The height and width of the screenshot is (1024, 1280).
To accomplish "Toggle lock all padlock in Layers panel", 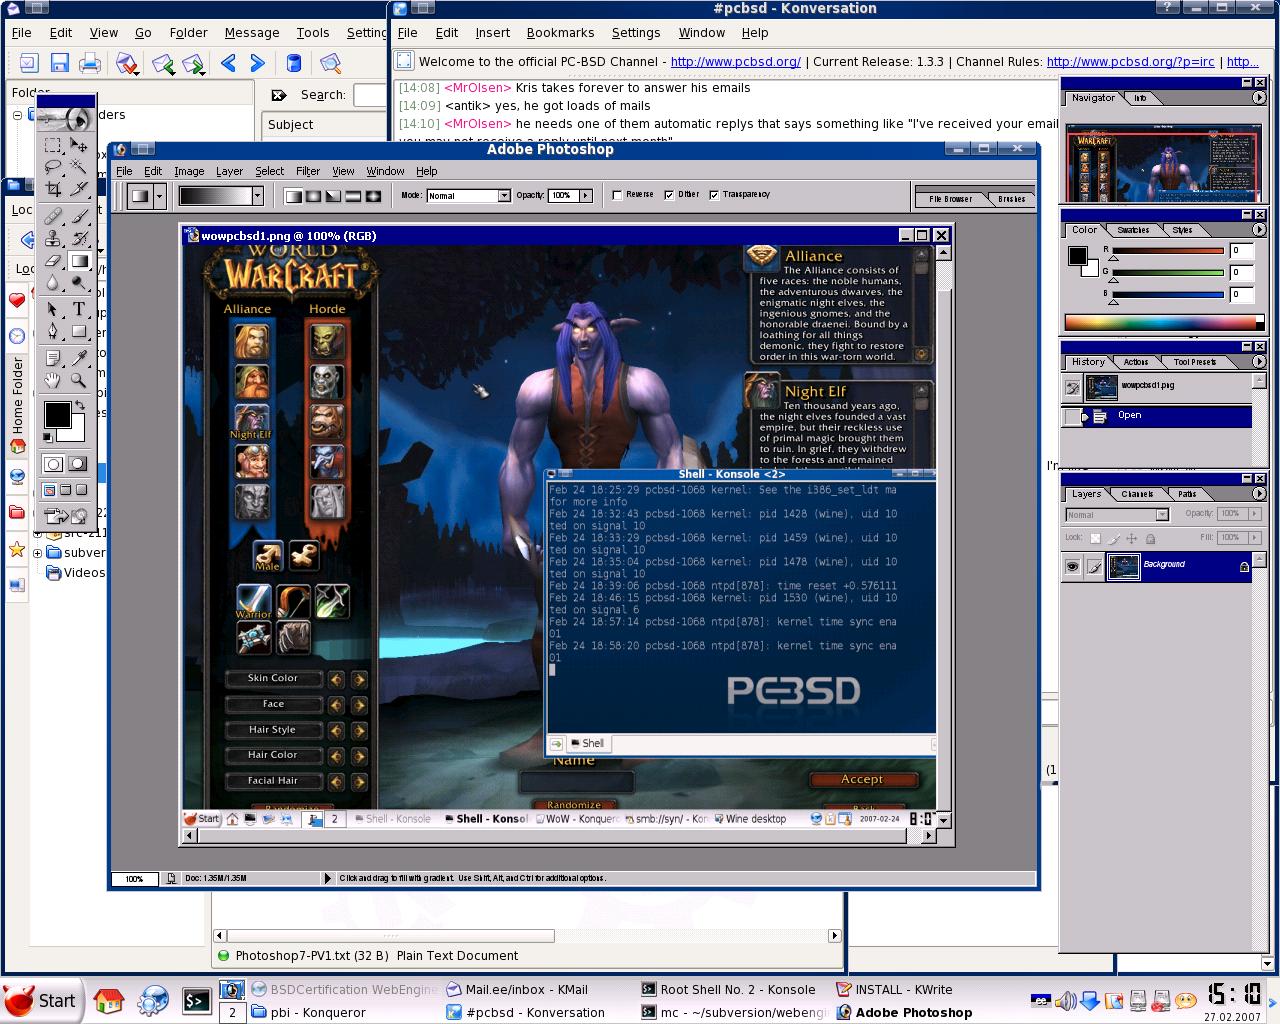I will pyautogui.click(x=1150, y=538).
